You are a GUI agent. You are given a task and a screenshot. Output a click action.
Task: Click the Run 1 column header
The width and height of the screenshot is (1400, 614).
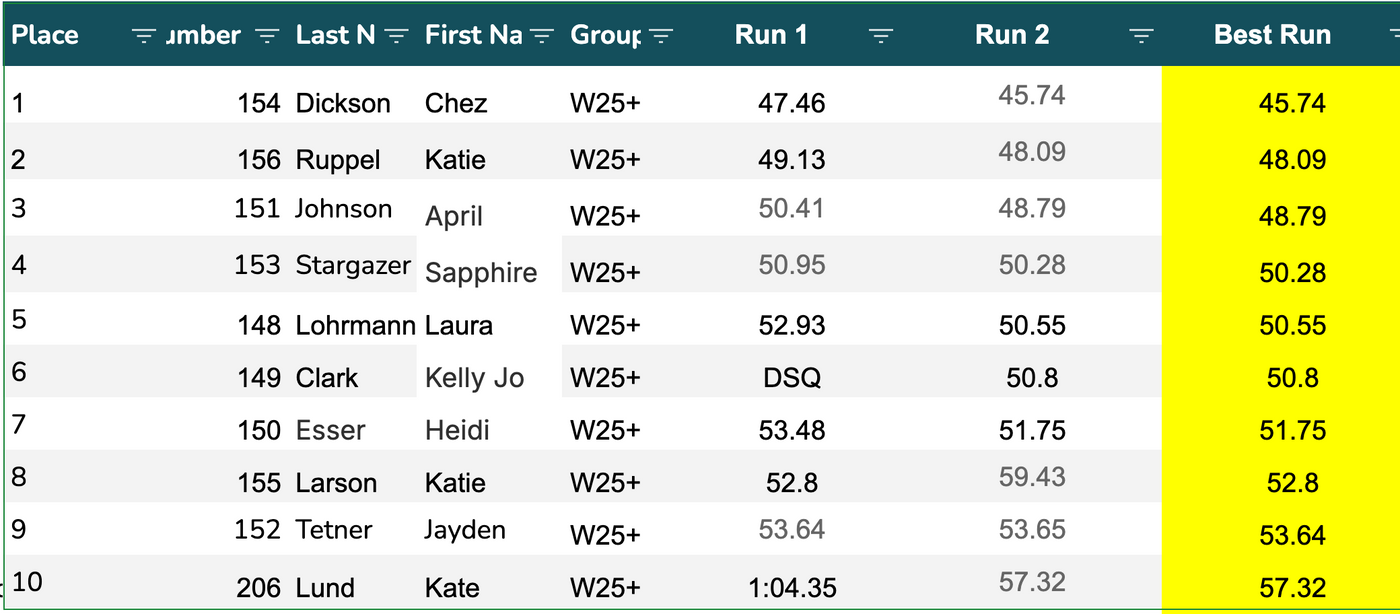(x=771, y=35)
